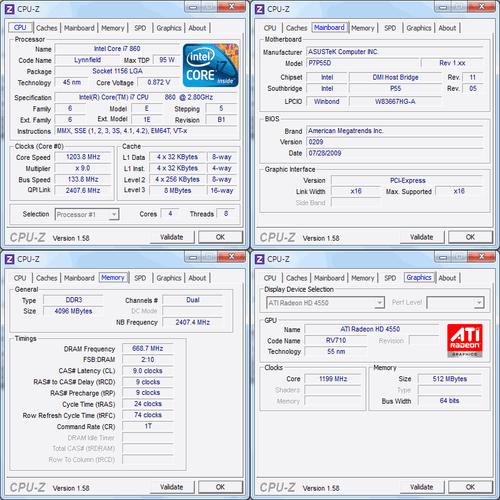Click Validate in the Mainboard window

[x=422, y=237]
